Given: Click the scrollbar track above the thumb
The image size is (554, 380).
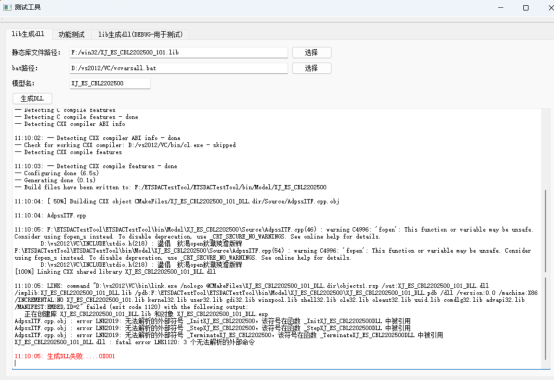Looking at the screenshot, I should coord(546,148).
